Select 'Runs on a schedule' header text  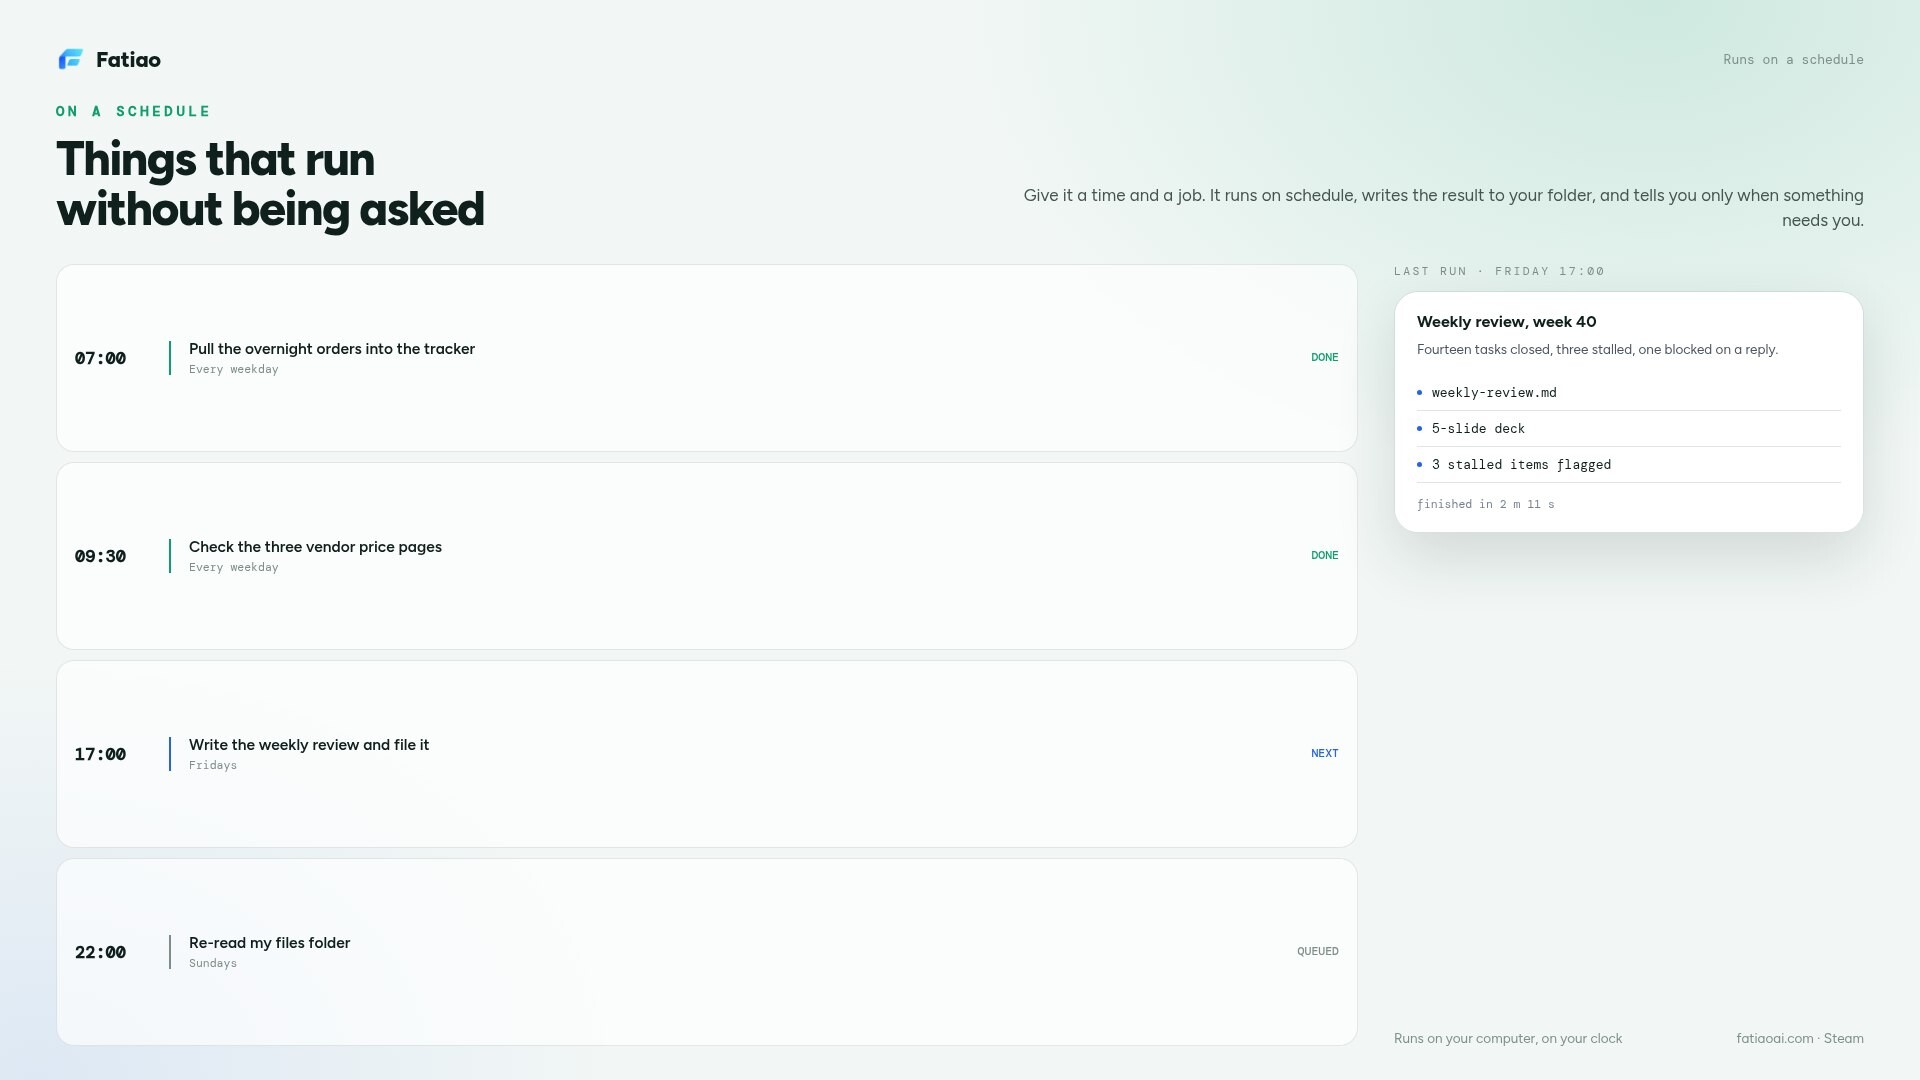tap(1793, 60)
